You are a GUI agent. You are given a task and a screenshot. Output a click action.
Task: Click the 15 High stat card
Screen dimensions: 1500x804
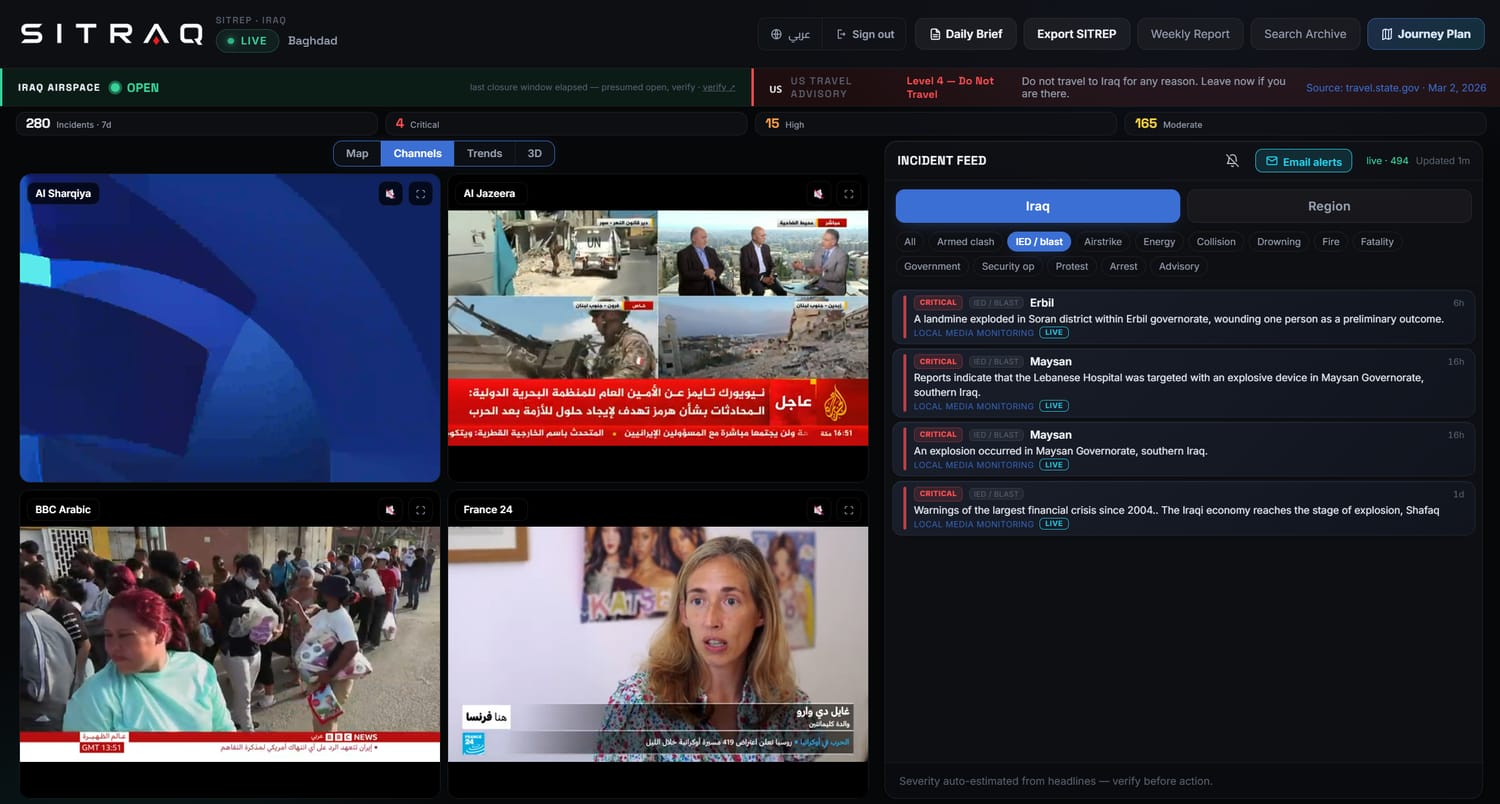click(x=936, y=124)
